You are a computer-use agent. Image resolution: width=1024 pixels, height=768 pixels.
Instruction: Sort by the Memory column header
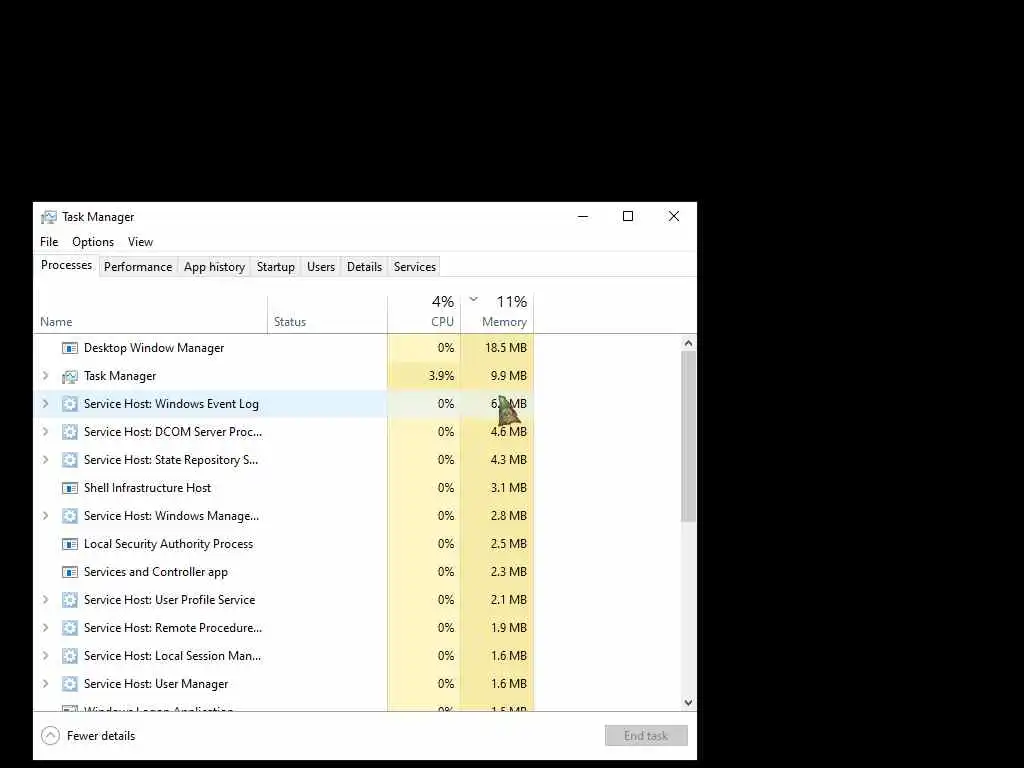(x=497, y=314)
